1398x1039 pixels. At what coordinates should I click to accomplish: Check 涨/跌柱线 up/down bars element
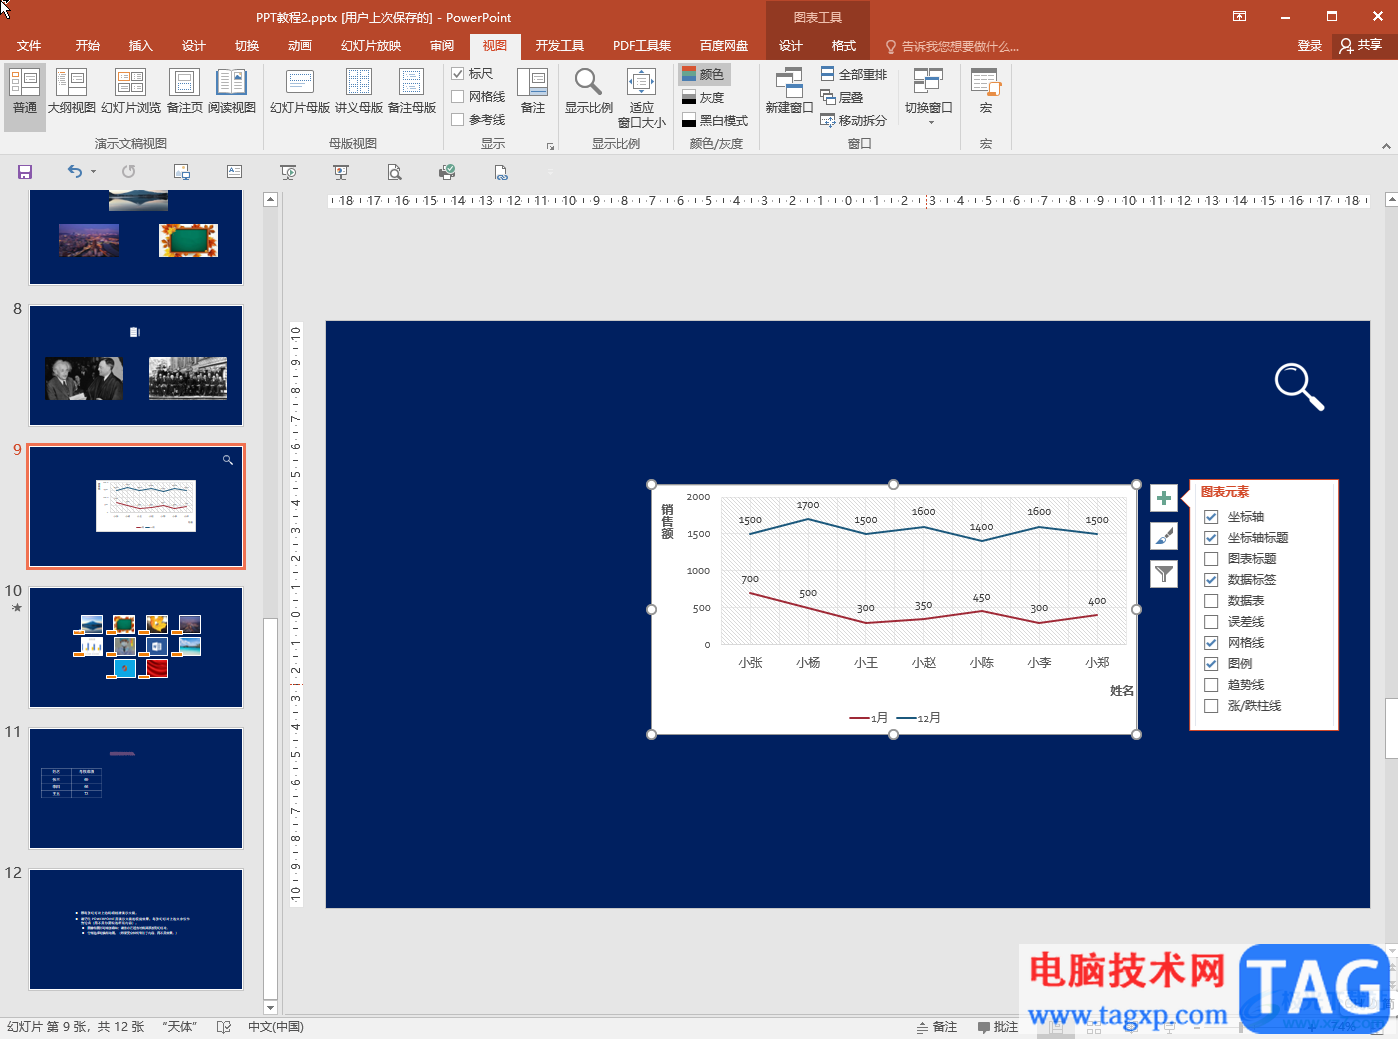point(1211,706)
